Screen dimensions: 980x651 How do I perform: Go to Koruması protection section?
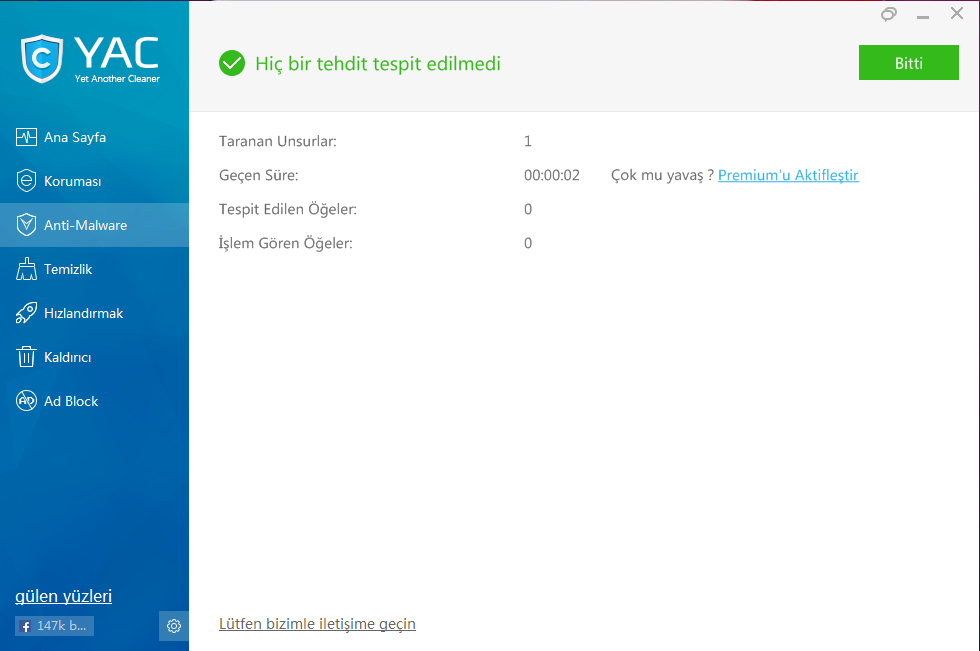point(94,181)
